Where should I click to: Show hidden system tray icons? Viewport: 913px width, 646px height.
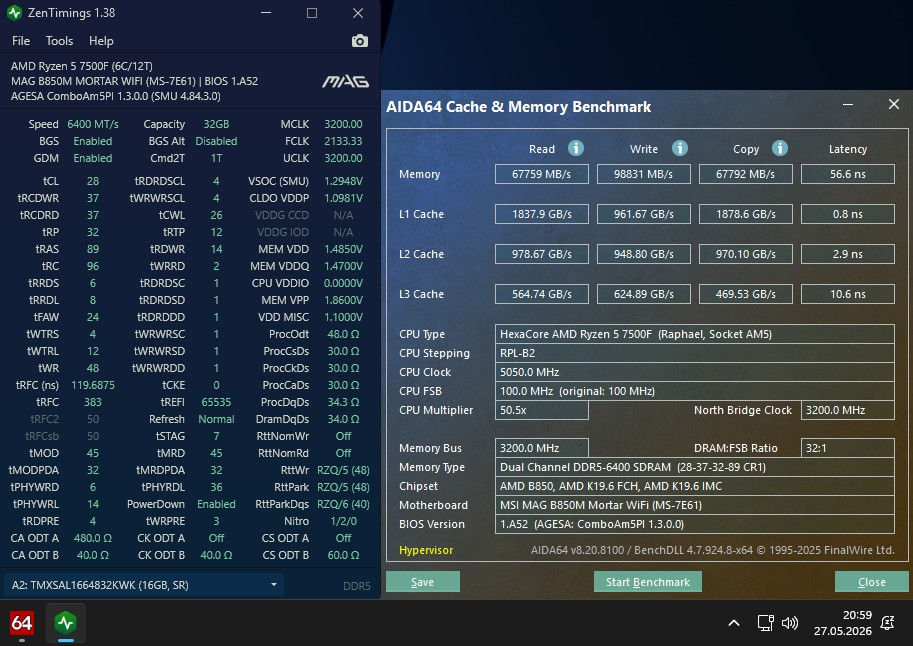point(734,623)
